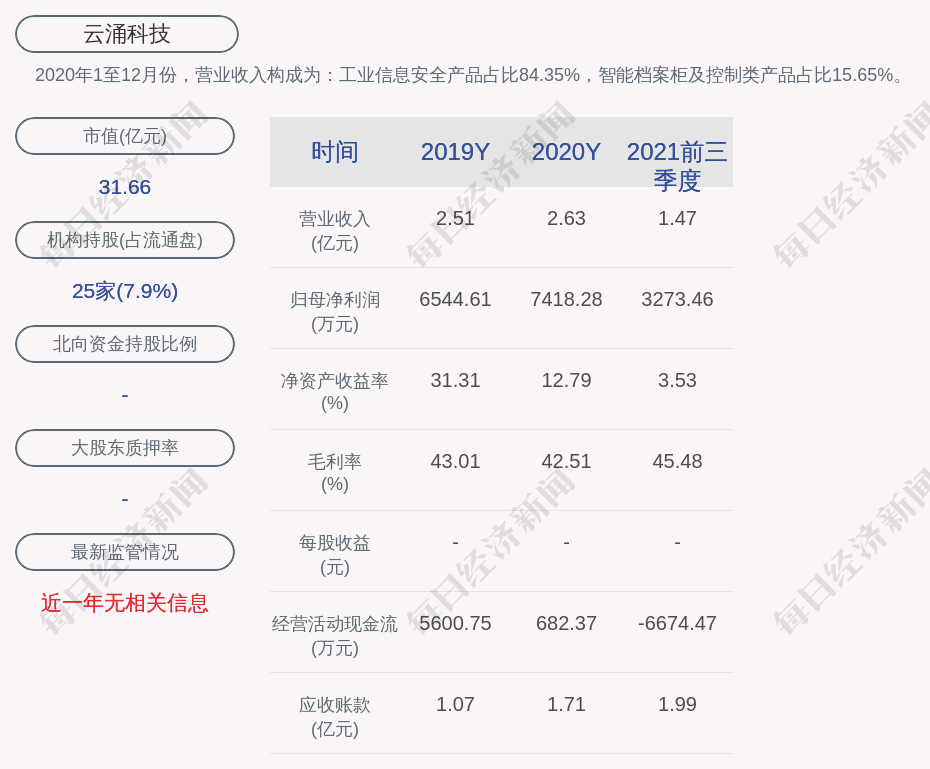Viewport: 930px width, 769px height.
Task: Click the gross margin value 42.51
Action: pyautogui.click(x=566, y=461)
